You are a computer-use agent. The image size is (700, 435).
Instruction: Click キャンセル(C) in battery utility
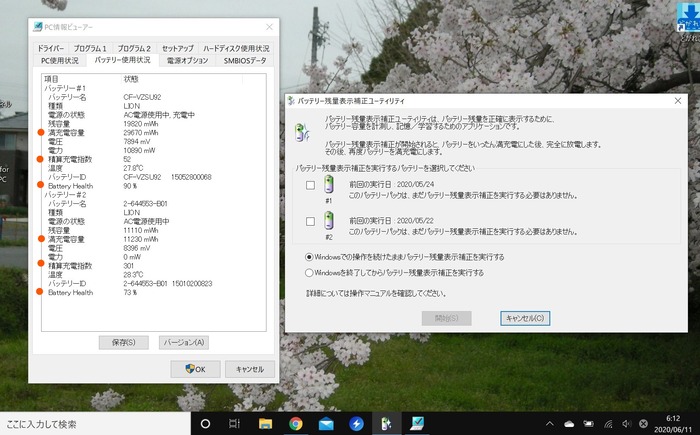tap(525, 318)
